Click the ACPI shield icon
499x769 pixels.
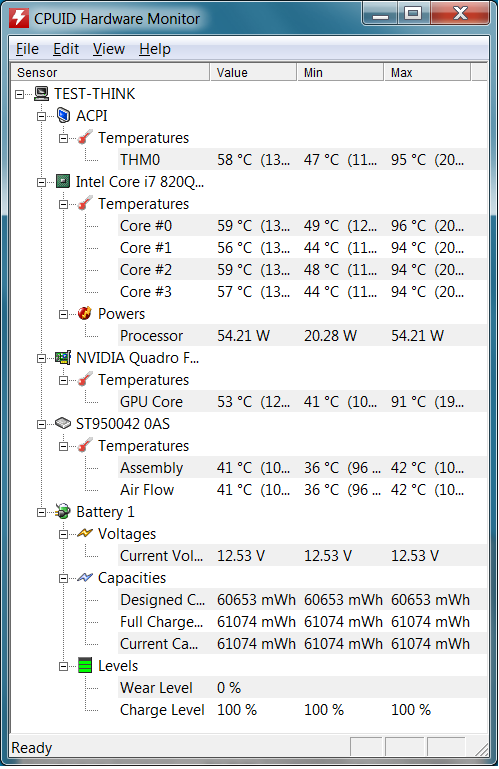pyautogui.click(x=63, y=116)
